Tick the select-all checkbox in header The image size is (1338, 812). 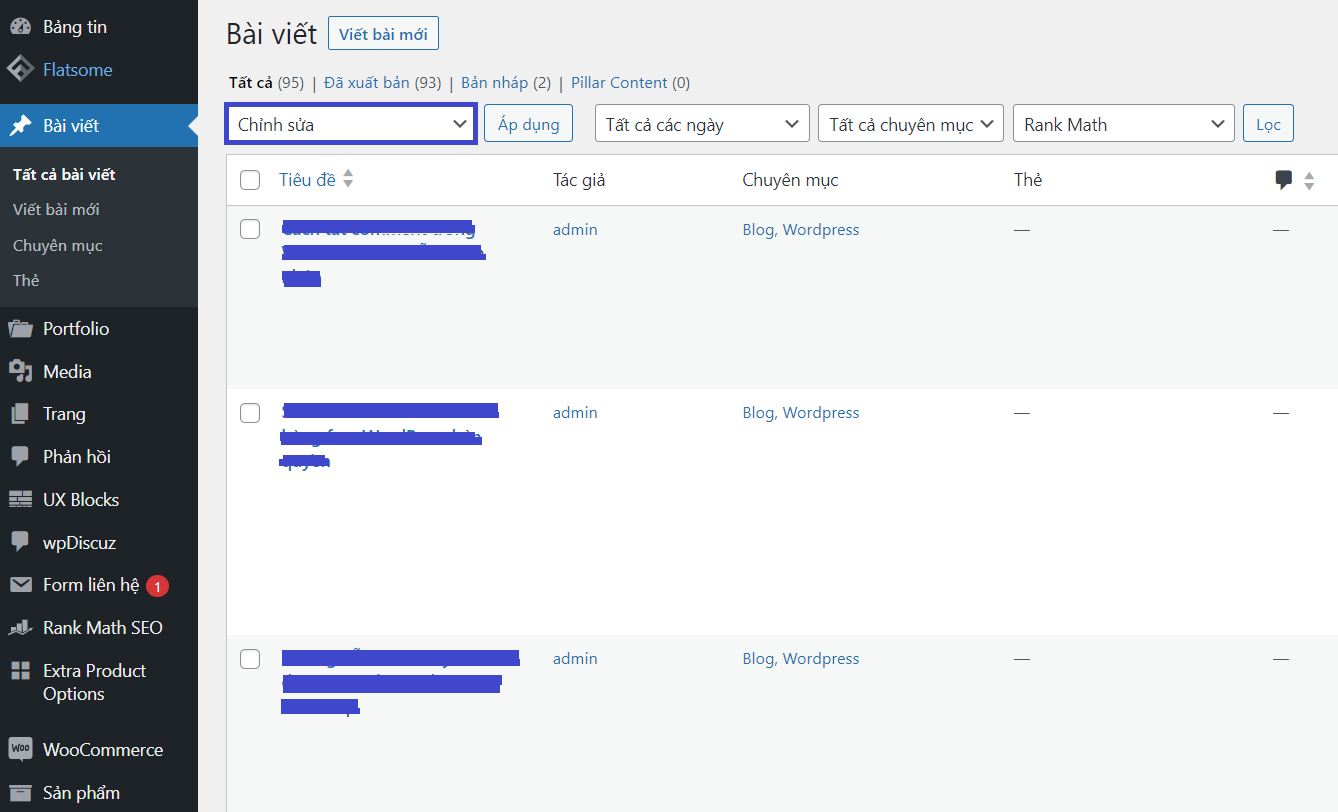click(x=250, y=180)
